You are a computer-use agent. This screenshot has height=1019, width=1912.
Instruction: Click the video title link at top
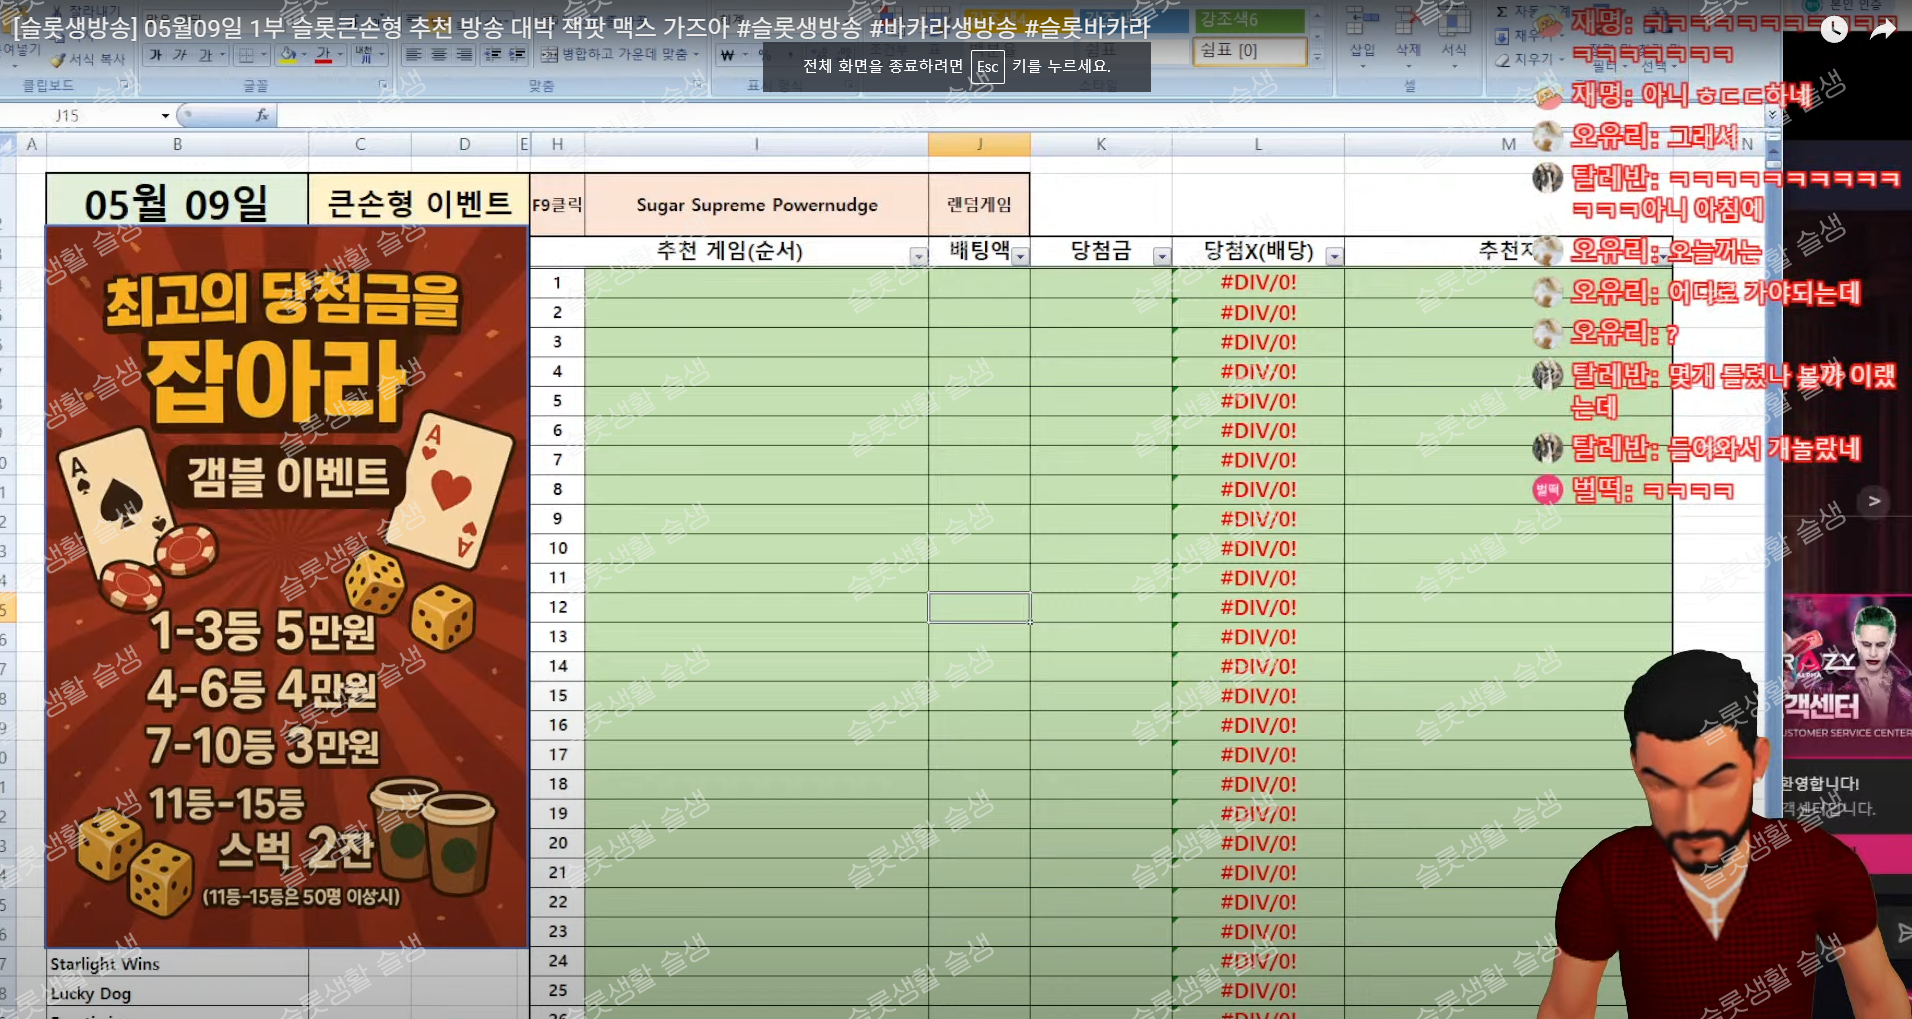(x=581, y=27)
